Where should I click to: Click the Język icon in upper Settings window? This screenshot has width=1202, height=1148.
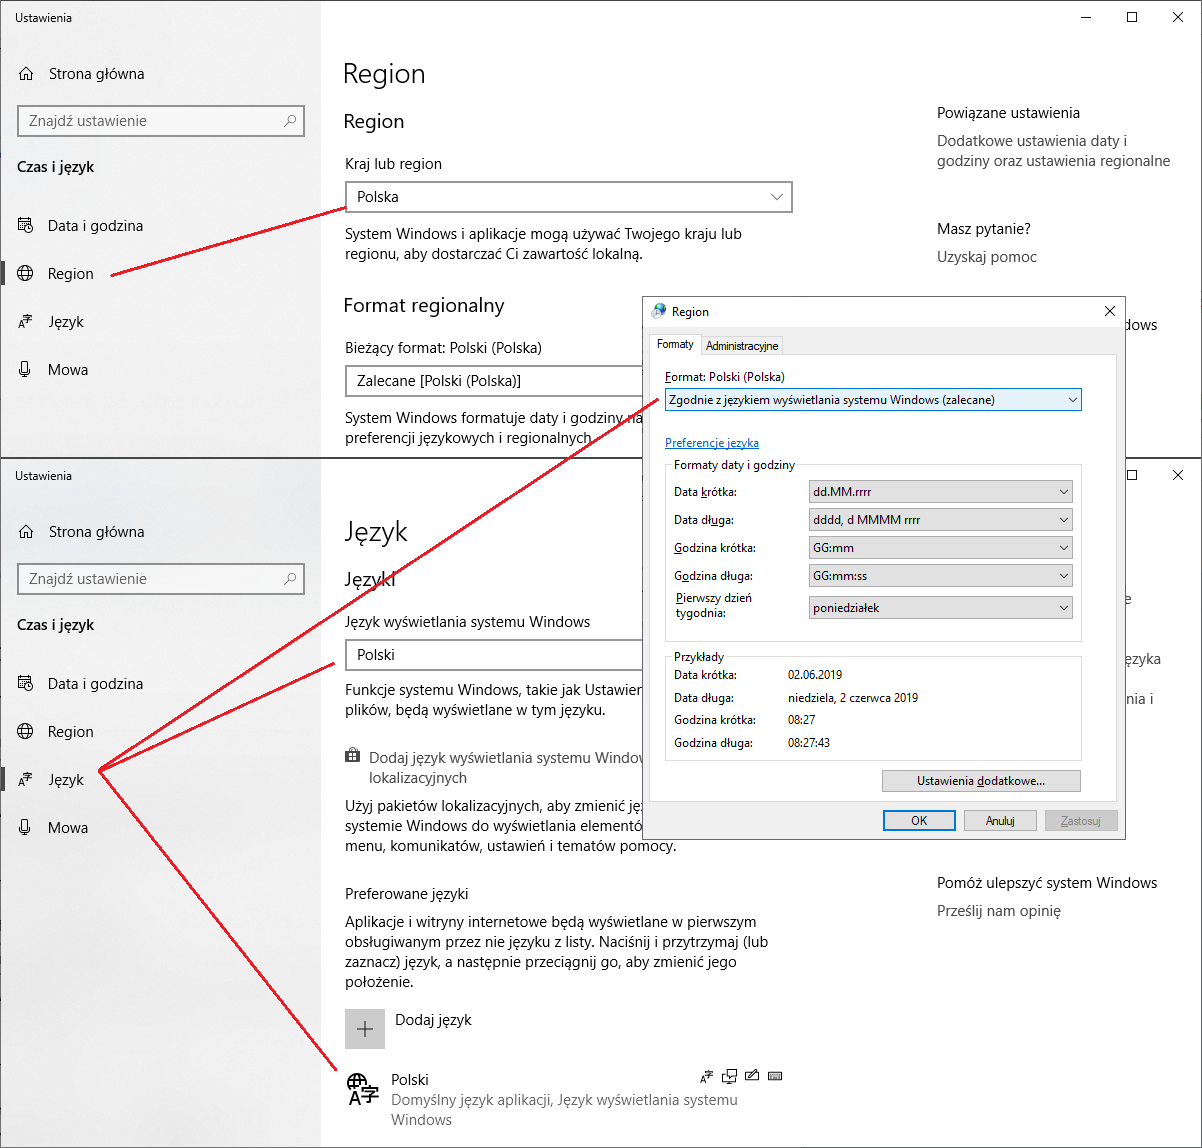click(26, 322)
